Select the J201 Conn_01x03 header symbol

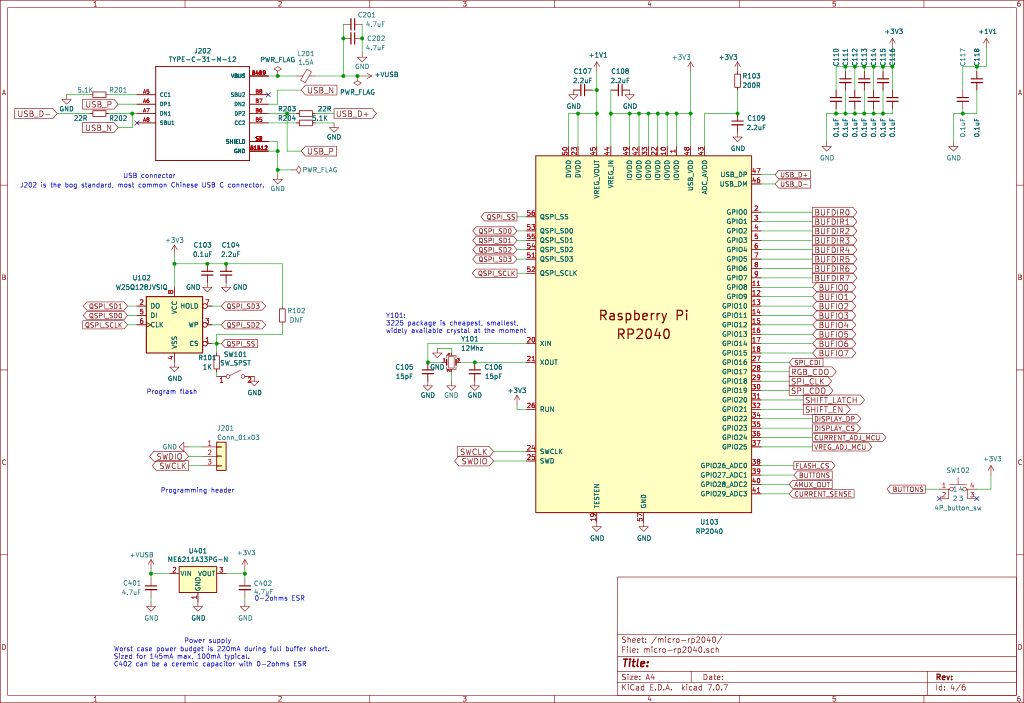[x=221, y=456]
